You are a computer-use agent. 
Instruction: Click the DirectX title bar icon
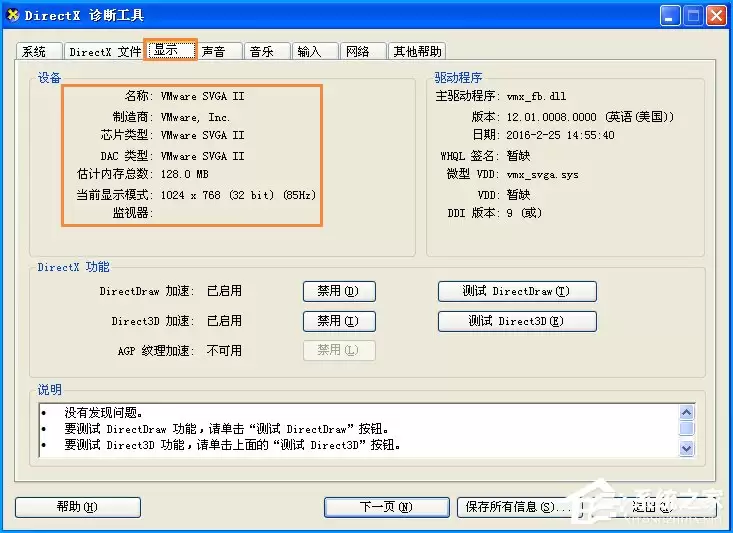13,15
